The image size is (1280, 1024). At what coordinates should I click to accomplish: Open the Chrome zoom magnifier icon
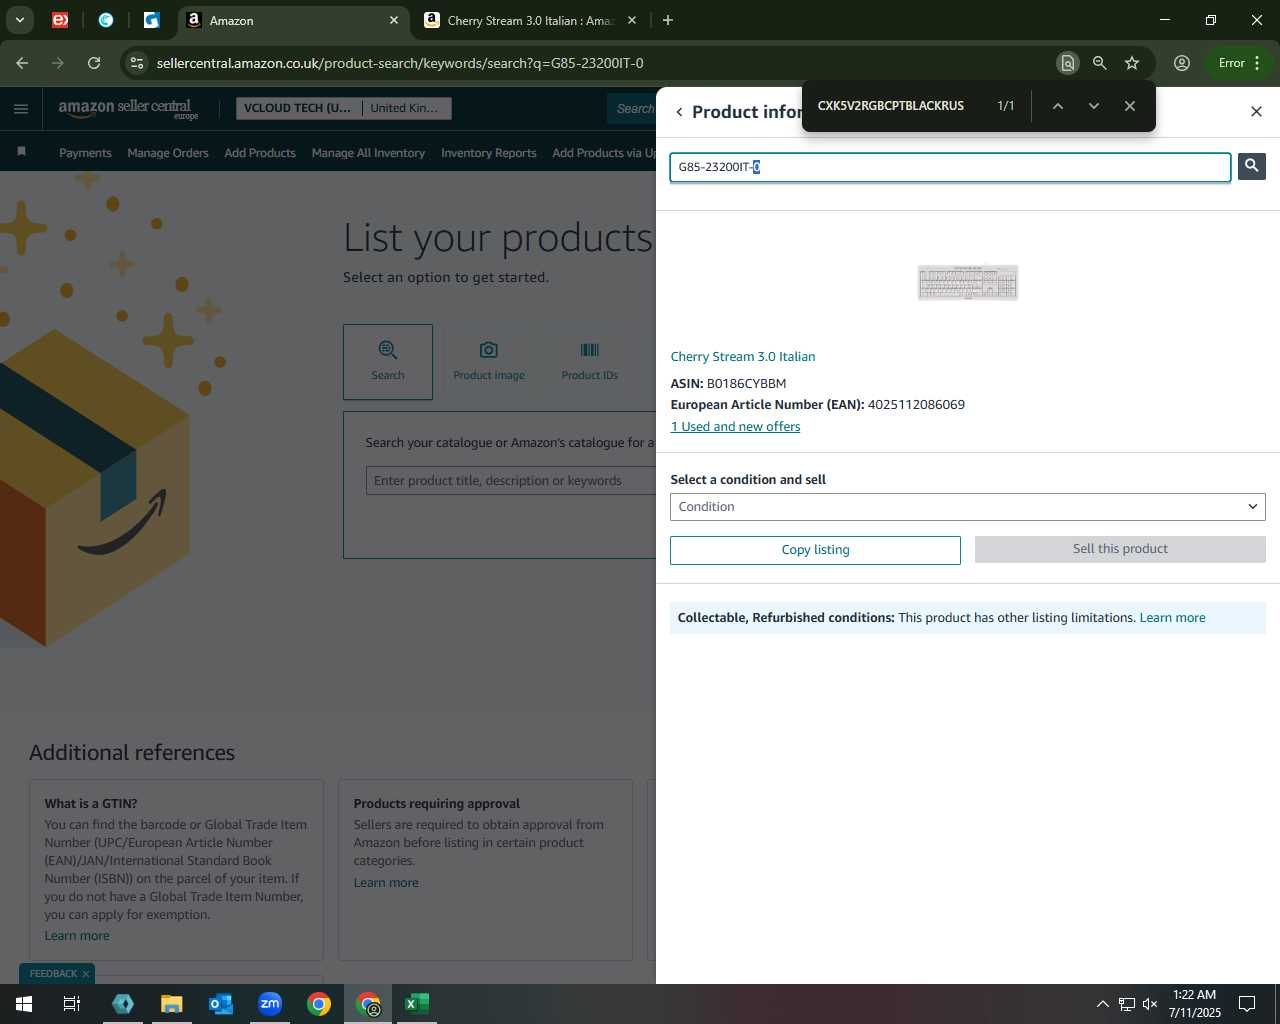click(1099, 63)
